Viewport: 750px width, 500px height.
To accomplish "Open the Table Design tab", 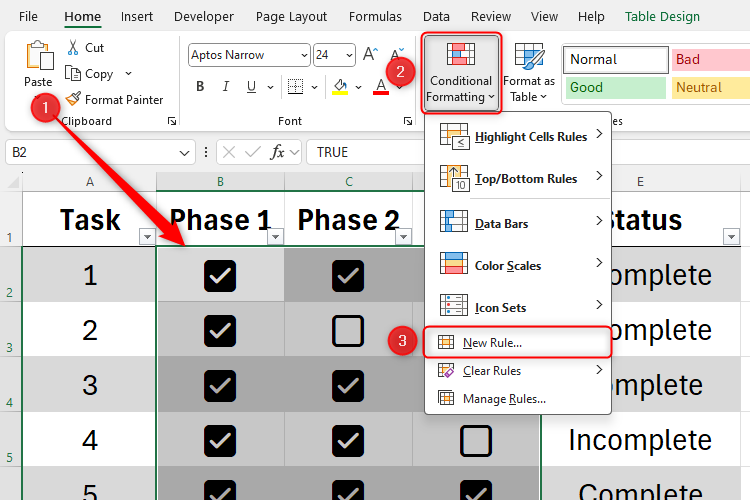I will [x=662, y=17].
